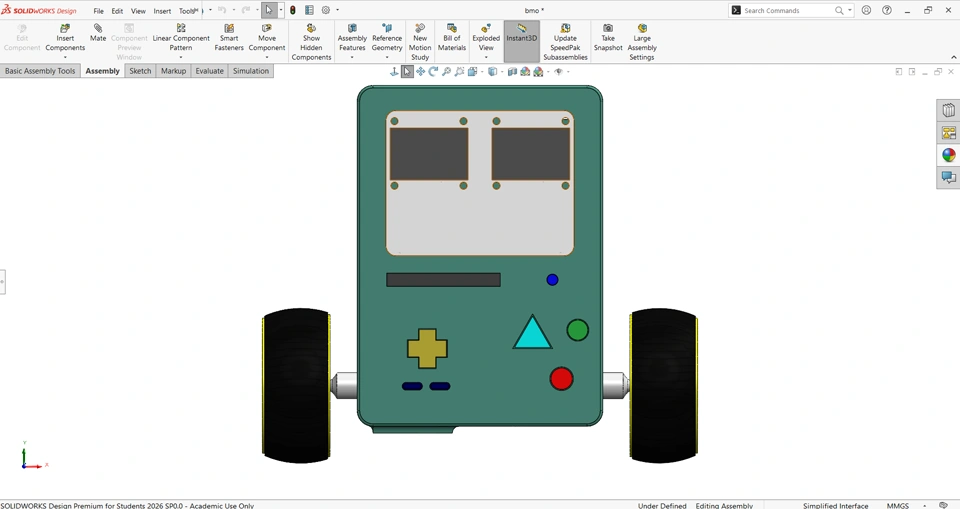
Task: Open the Options gear dropdown arrow
Action: [x=337, y=10]
